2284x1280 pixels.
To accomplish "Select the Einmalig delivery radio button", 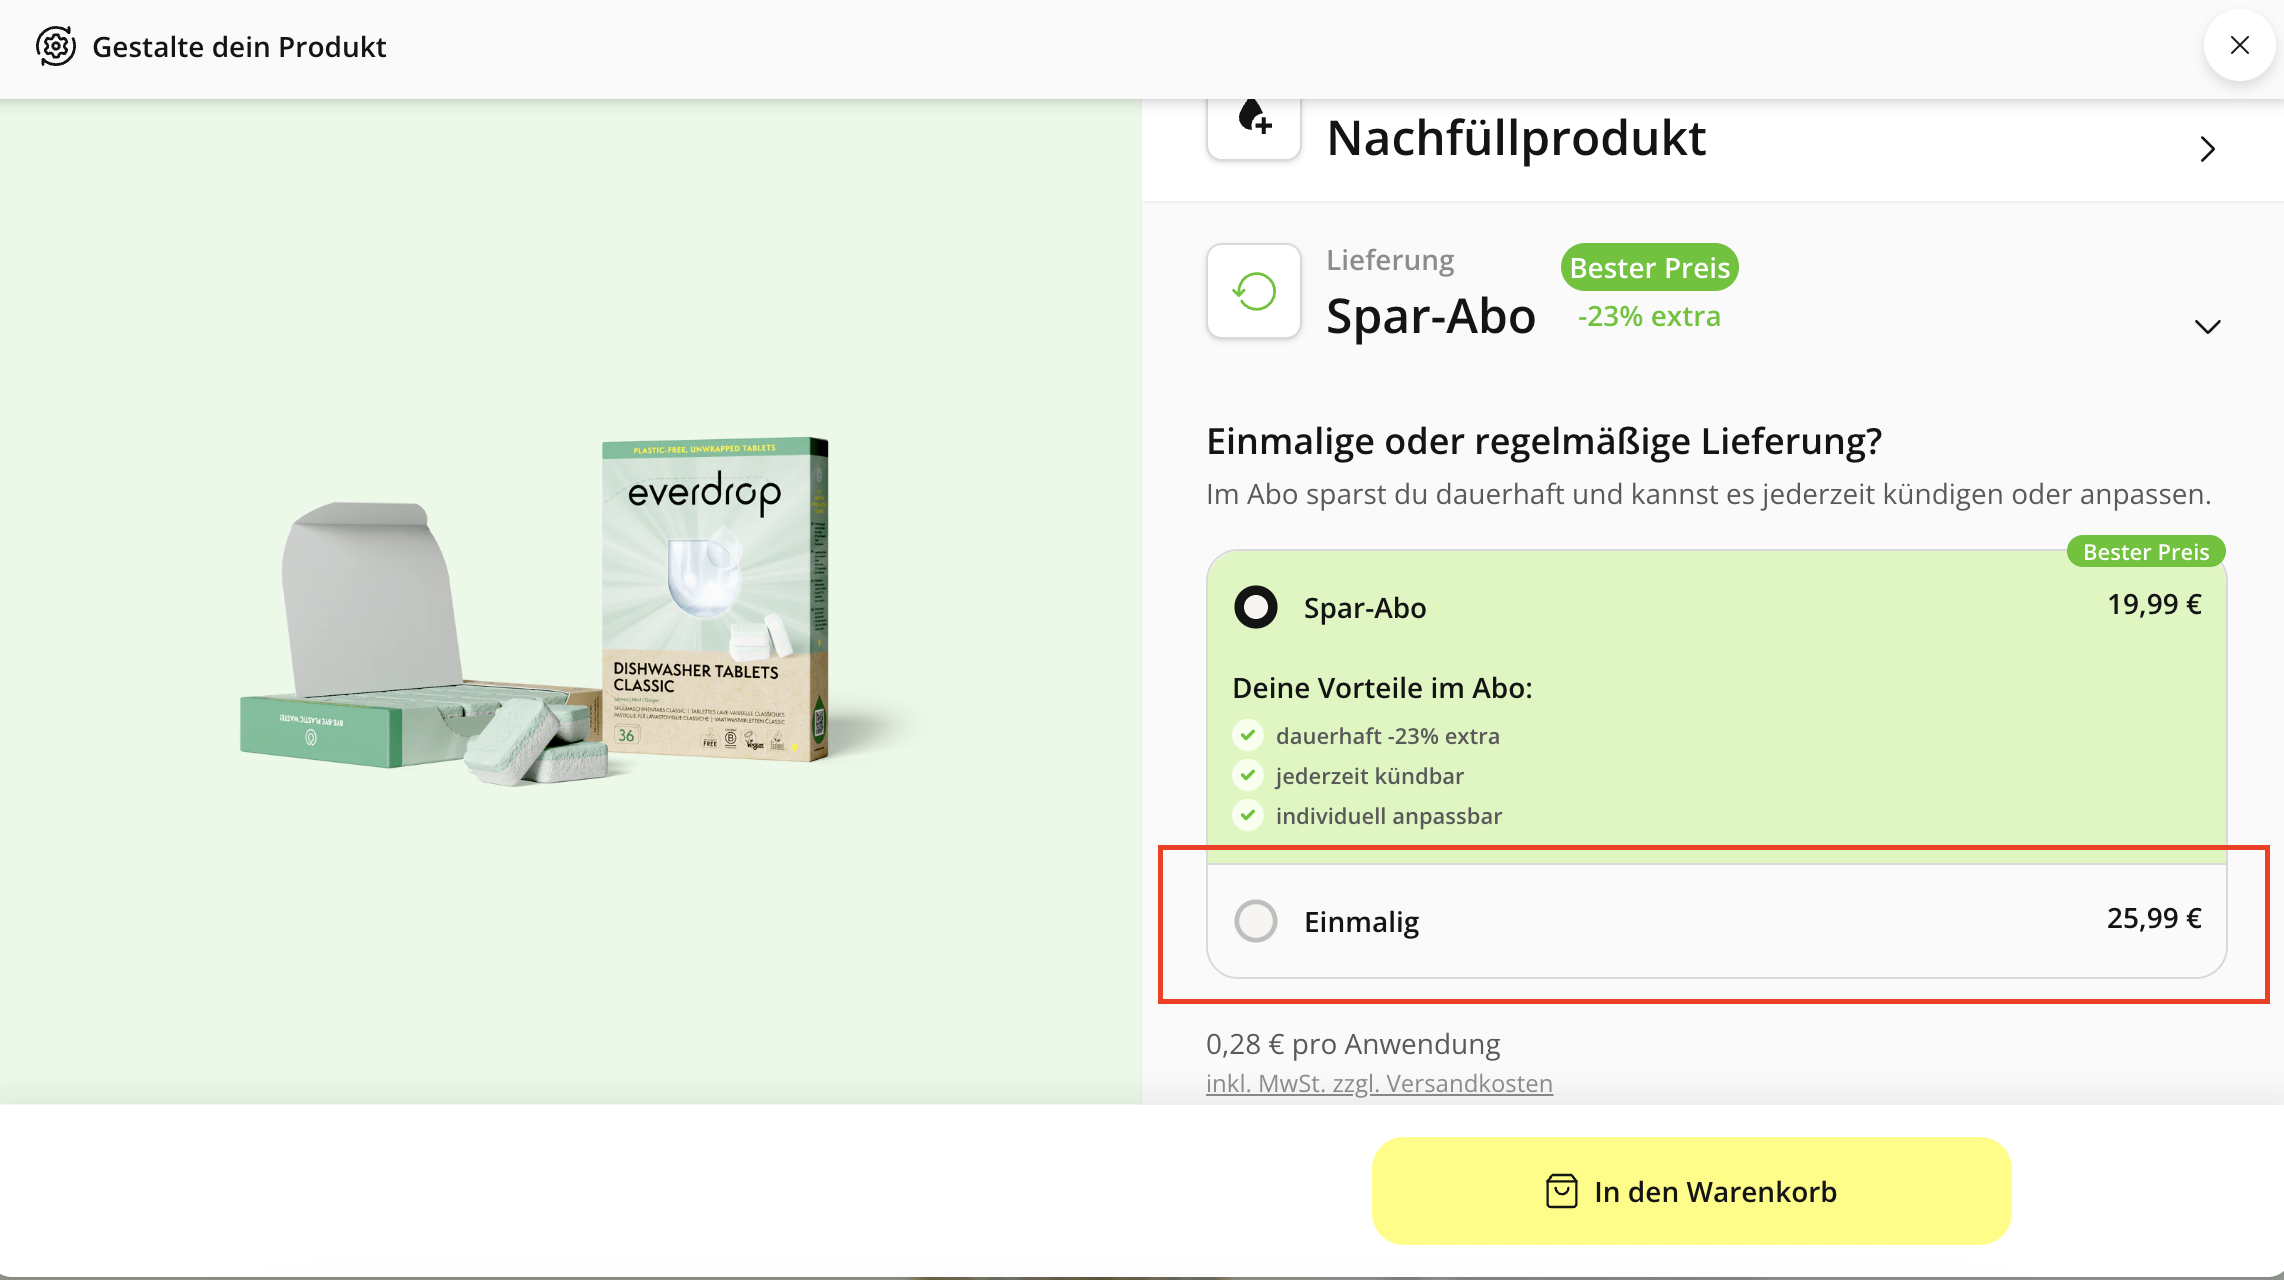I will click(1256, 921).
